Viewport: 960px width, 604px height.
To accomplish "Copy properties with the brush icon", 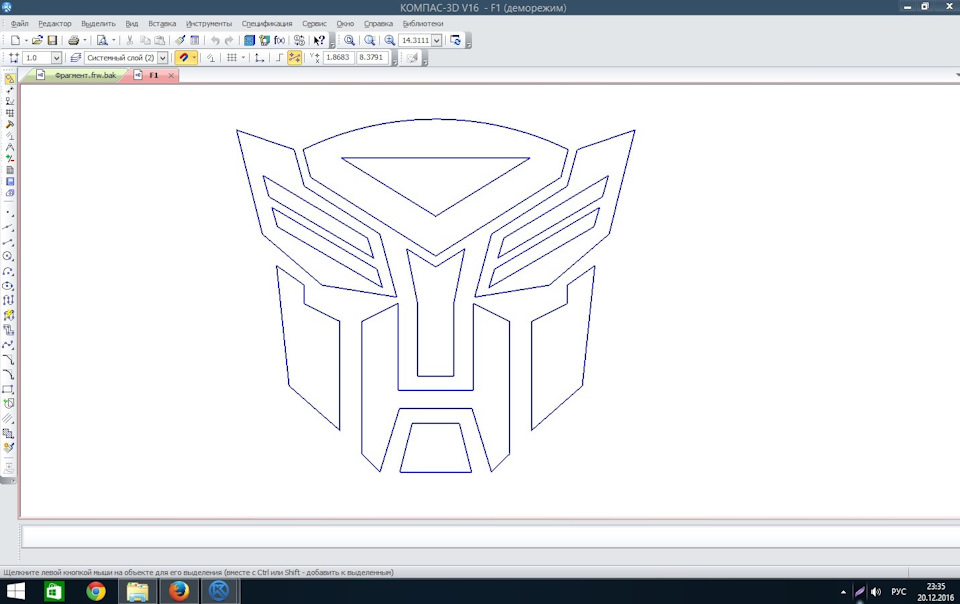I will click(x=180, y=40).
